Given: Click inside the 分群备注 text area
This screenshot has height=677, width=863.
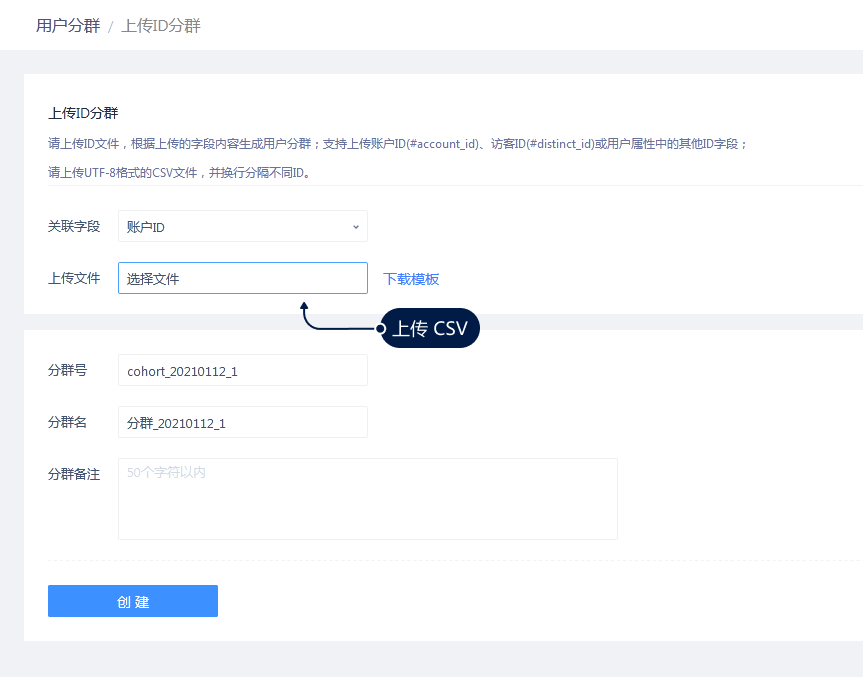Looking at the screenshot, I should [x=367, y=499].
